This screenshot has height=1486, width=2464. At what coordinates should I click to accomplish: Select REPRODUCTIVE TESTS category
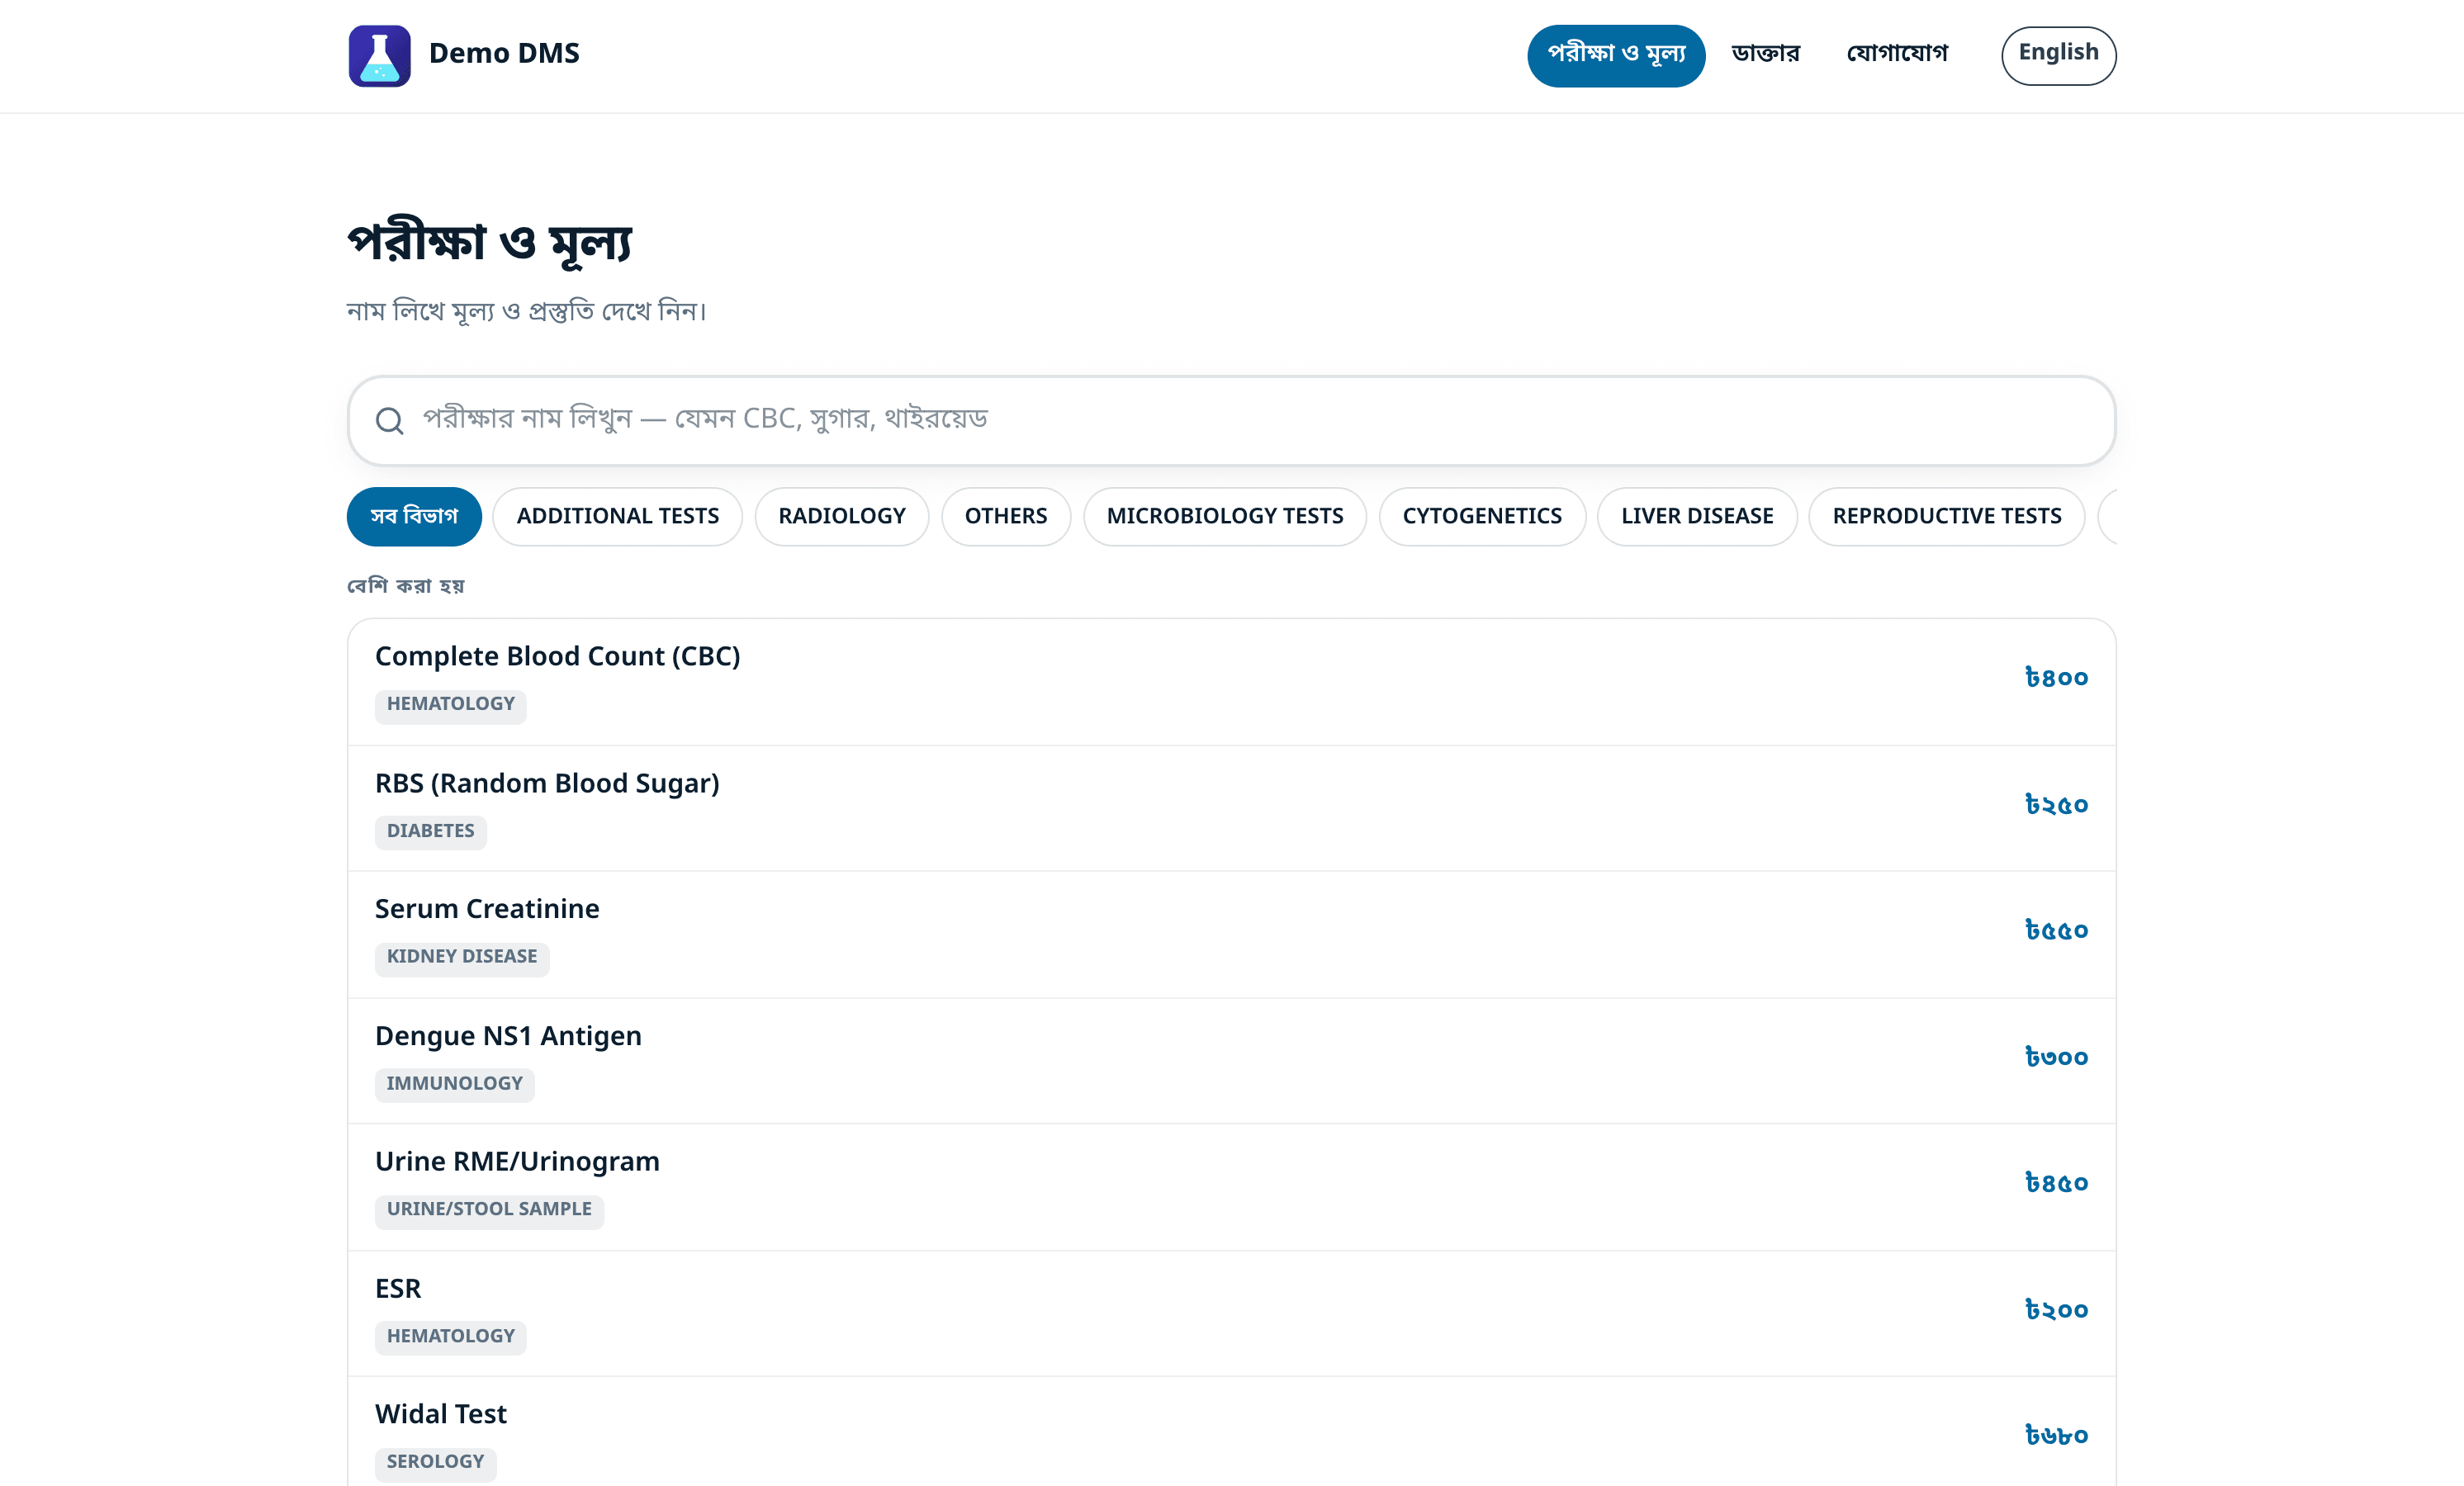point(1946,516)
